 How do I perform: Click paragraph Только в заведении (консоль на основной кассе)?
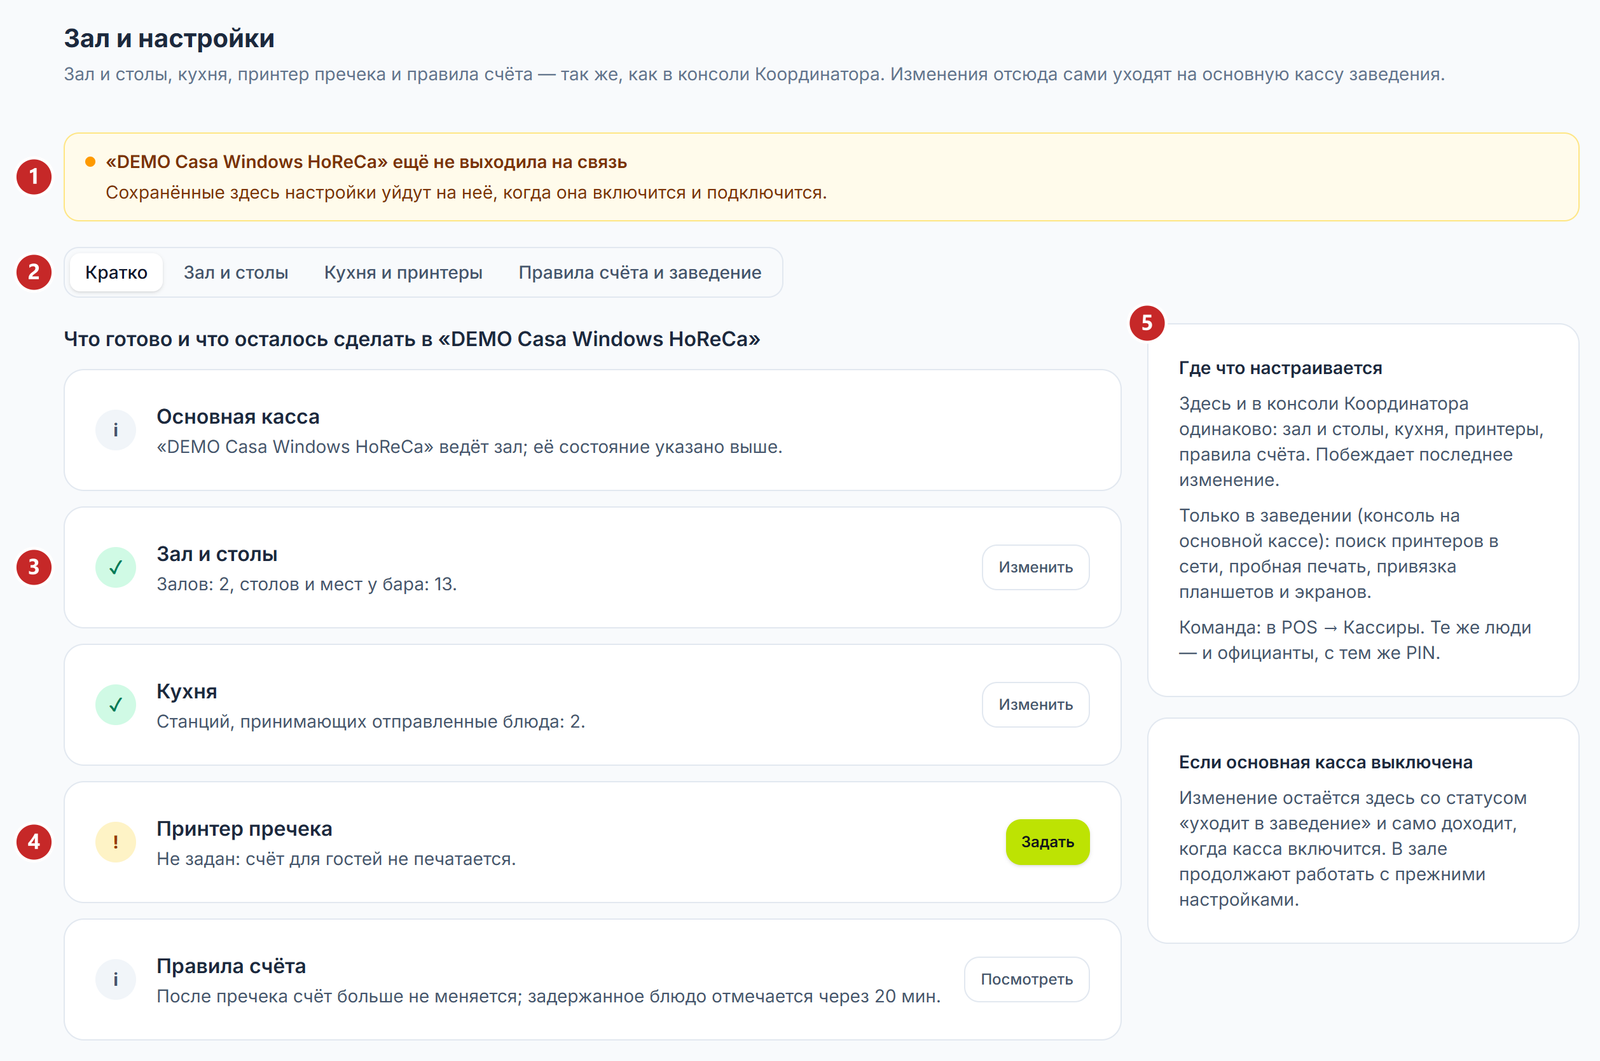(x=1338, y=554)
